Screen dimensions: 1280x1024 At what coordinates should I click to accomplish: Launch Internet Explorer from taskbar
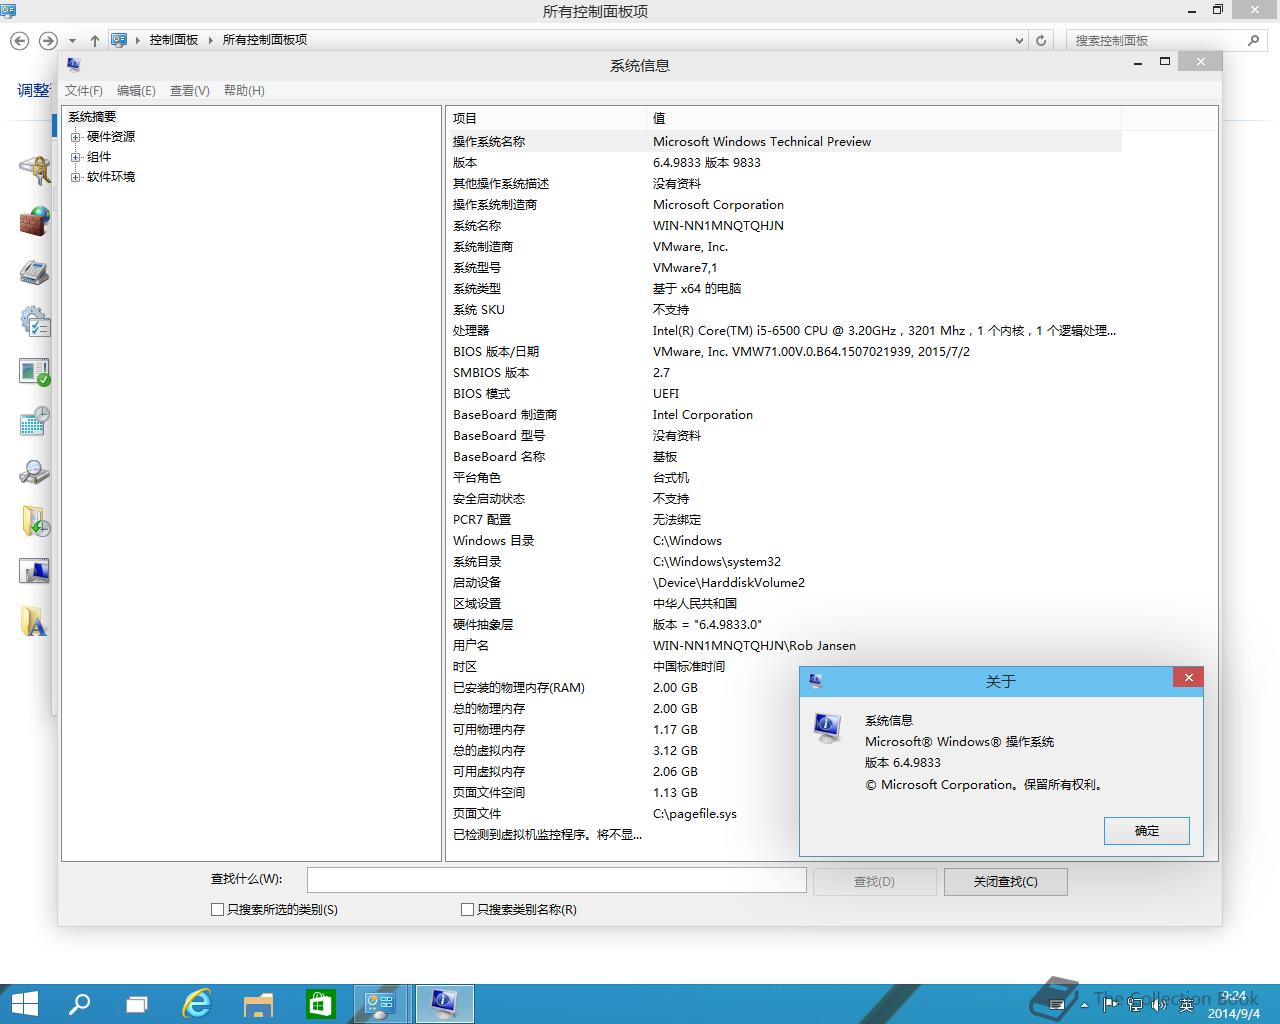[197, 1004]
